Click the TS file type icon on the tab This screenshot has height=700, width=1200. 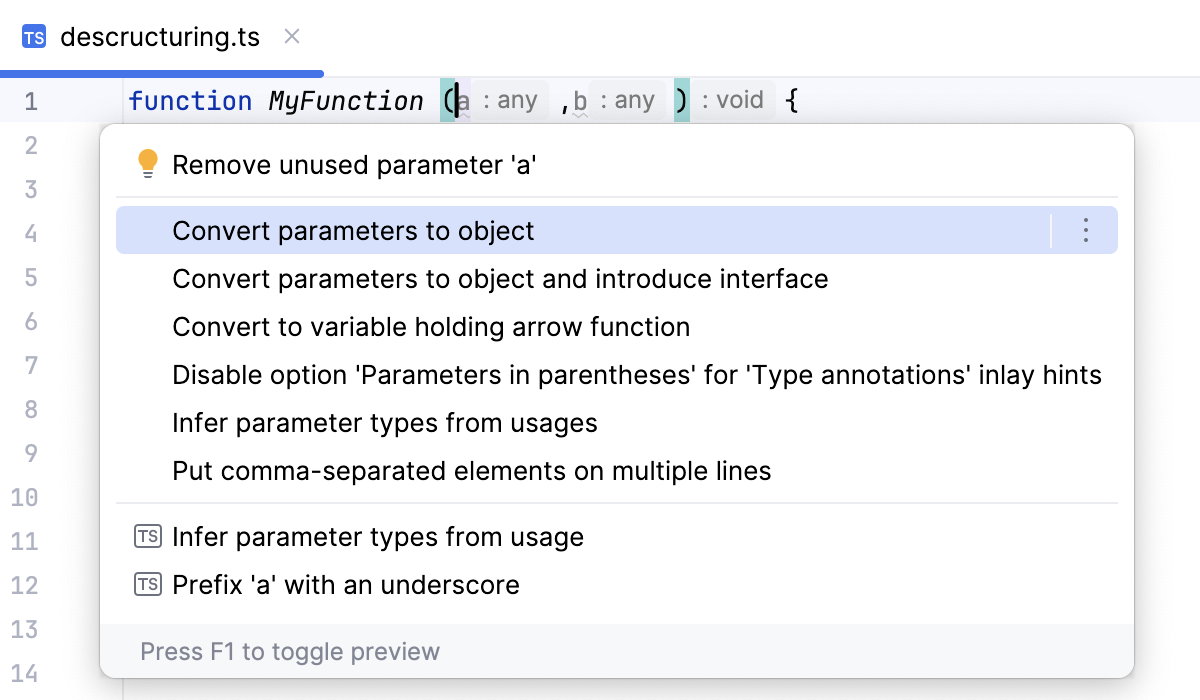tap(34, 36)
